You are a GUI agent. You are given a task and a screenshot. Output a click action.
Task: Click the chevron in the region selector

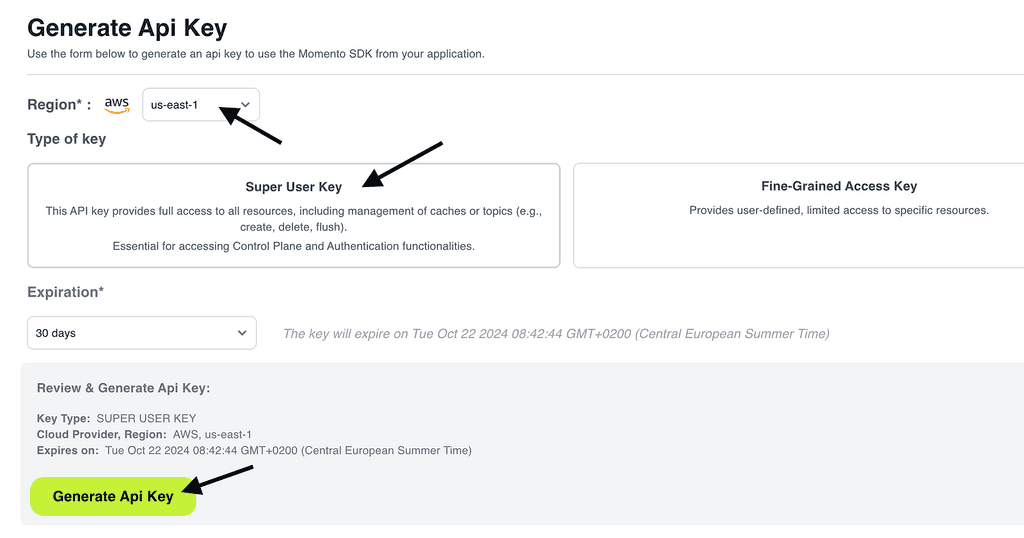[246, 105]
